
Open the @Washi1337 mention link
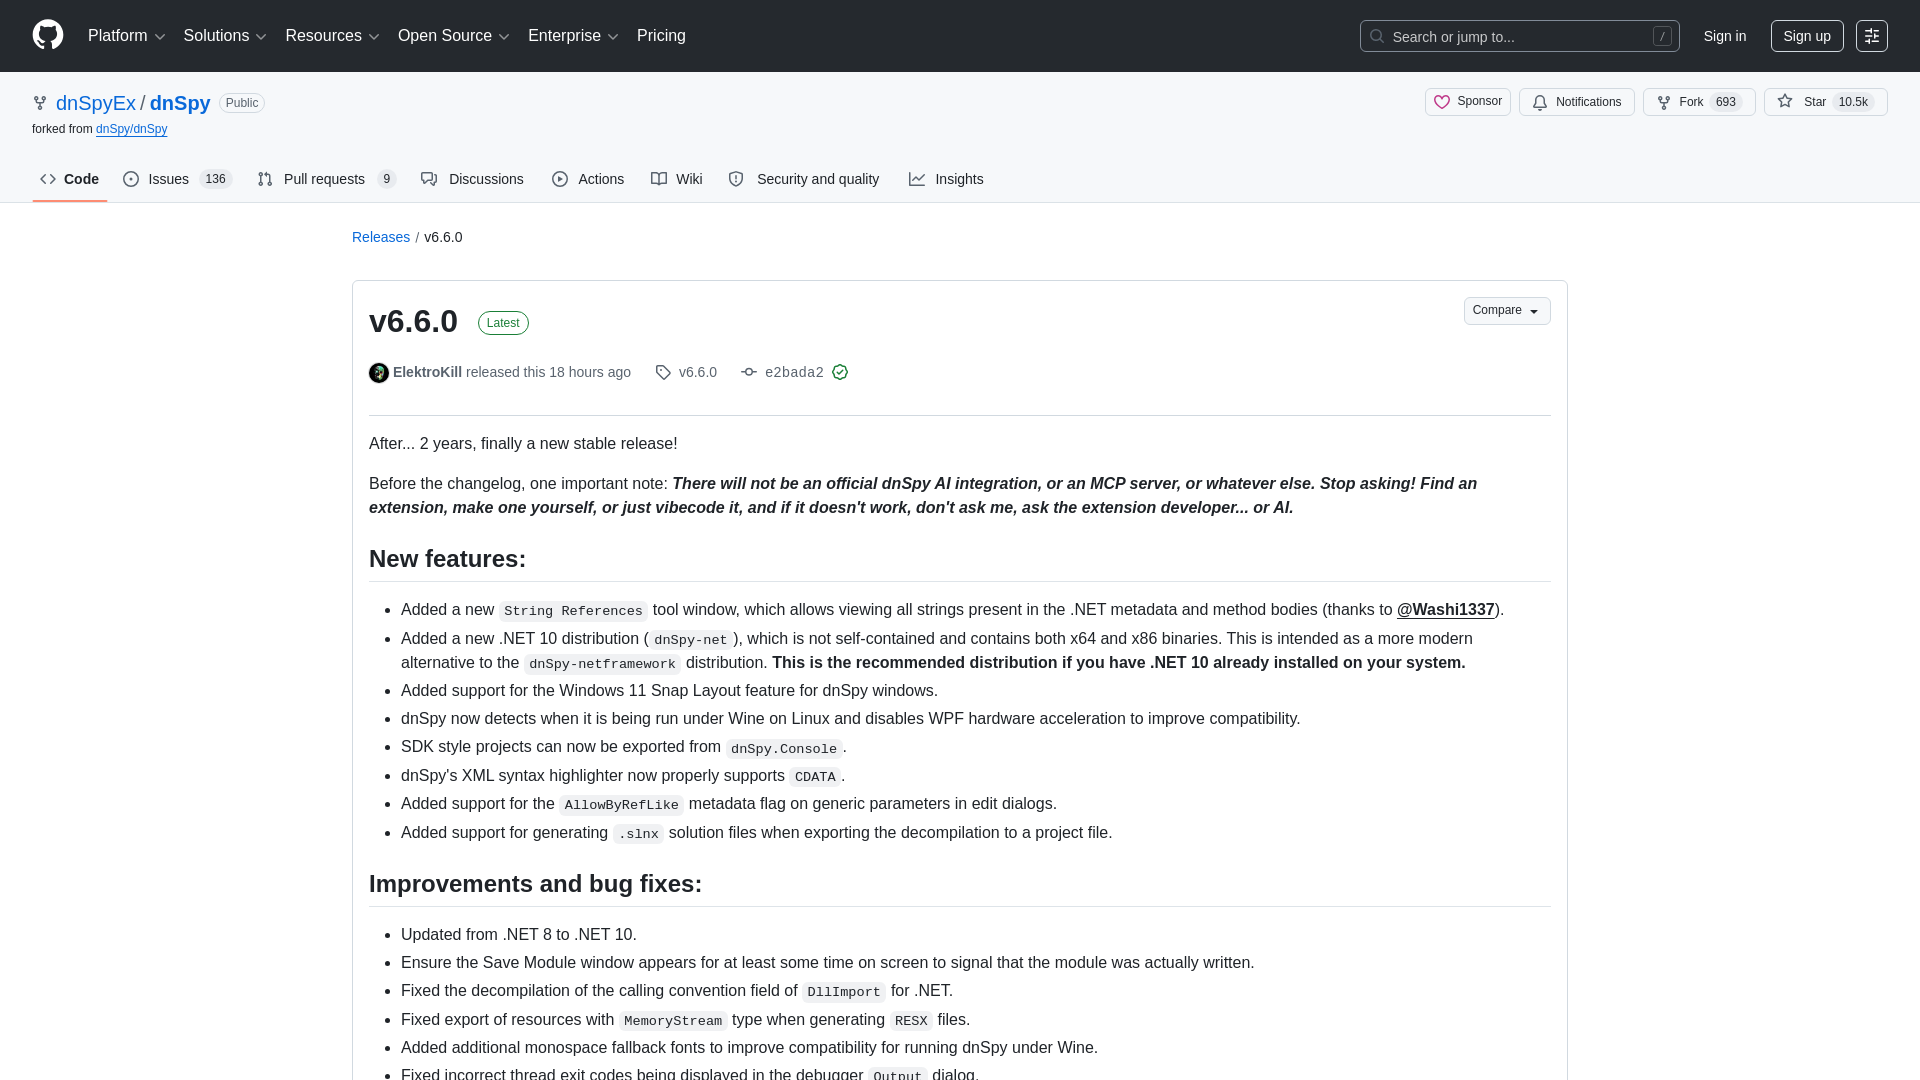pyautogui.click(x=1445, y=610)
